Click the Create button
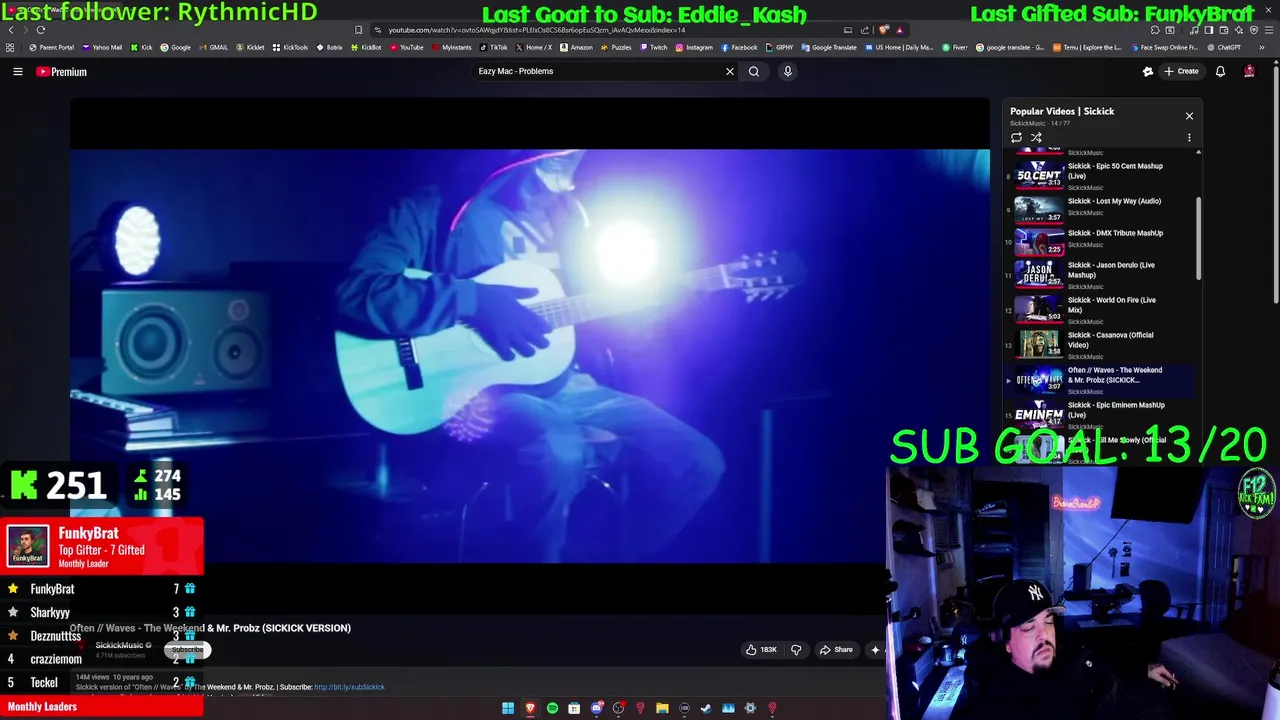 tap(1181, 71)
